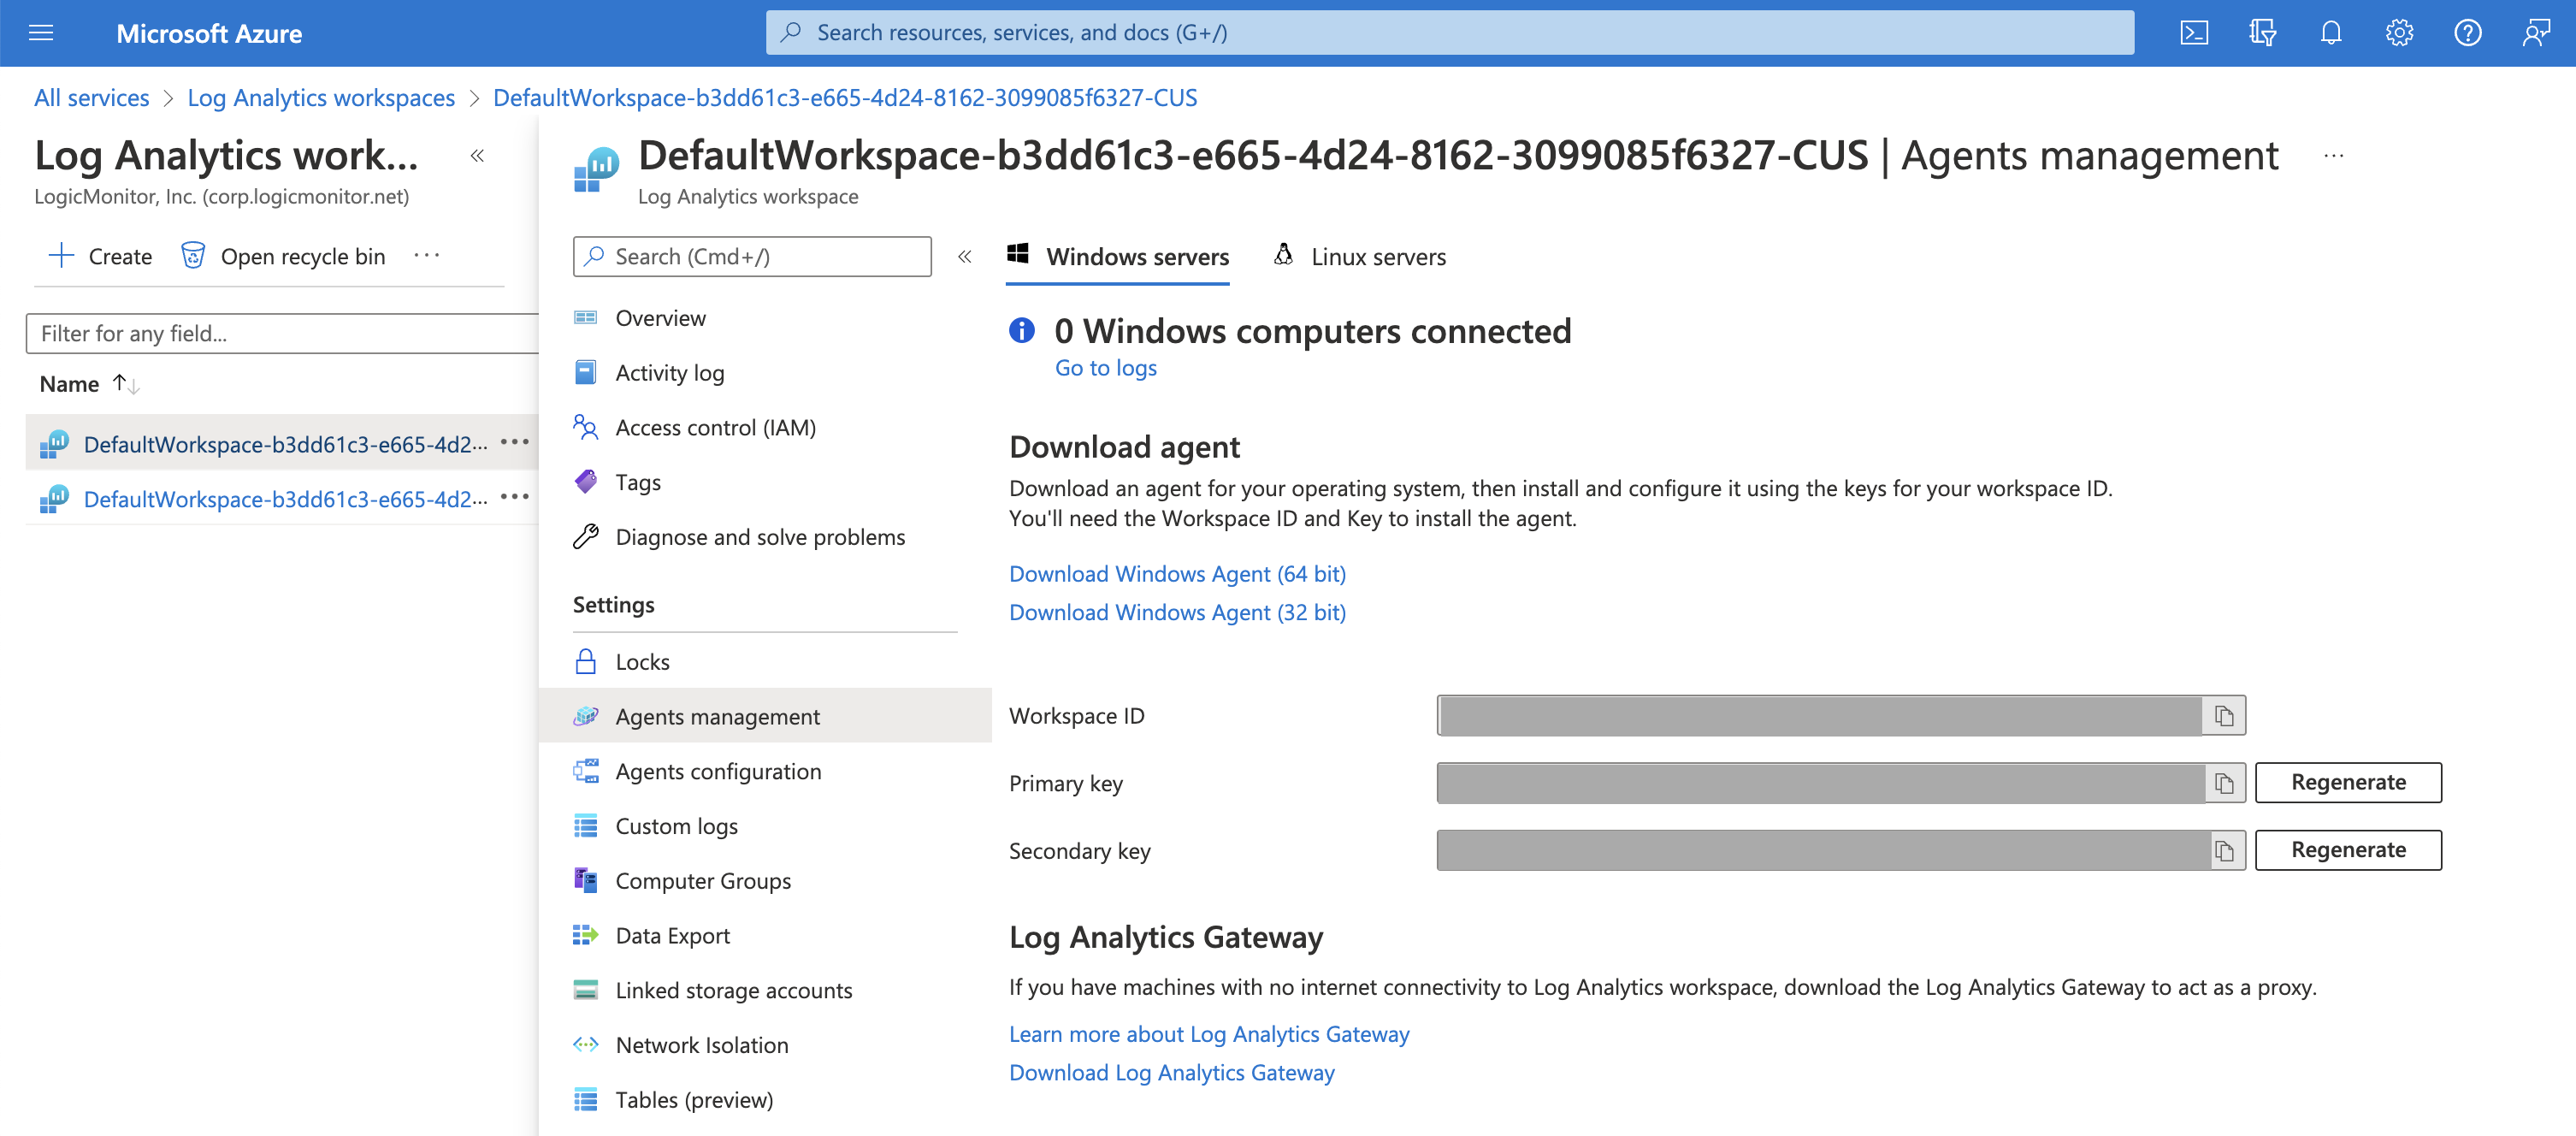This screenshot has height=1136, width=2576.
Task: Open more options for the first DefaultWorkspace row
Action: 514,442
